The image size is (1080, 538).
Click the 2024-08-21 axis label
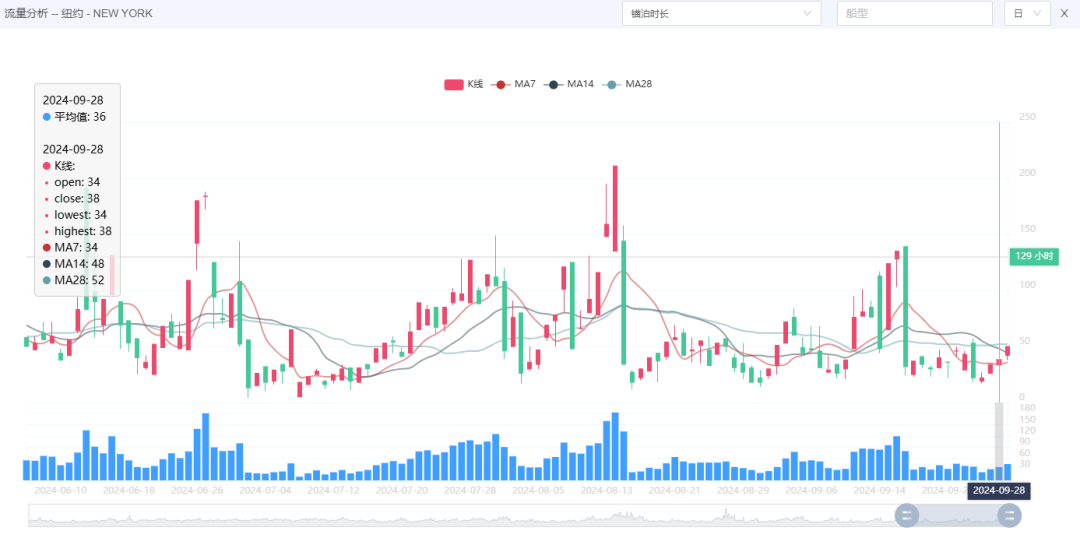[674, 490]
